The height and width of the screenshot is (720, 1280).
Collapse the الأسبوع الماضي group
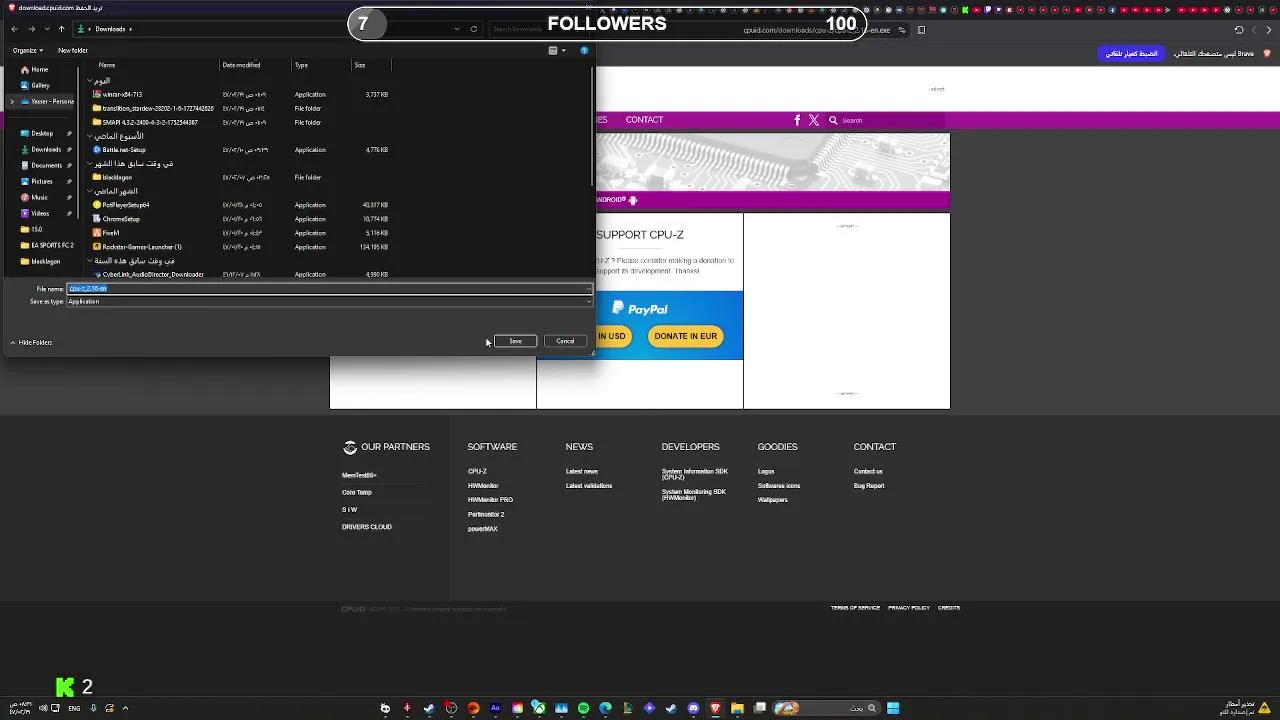(90, 136)
